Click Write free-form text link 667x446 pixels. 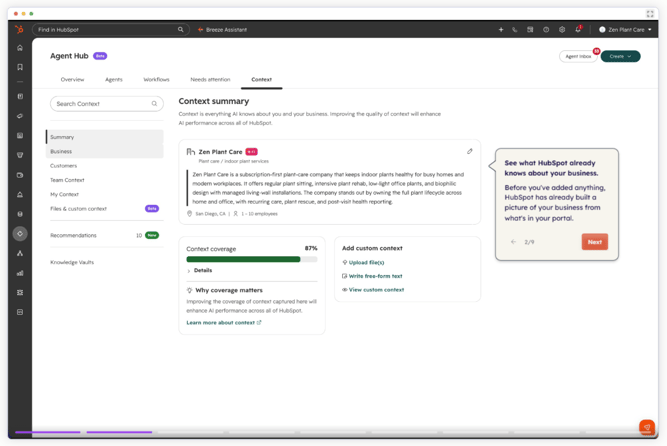coord(372,276)
